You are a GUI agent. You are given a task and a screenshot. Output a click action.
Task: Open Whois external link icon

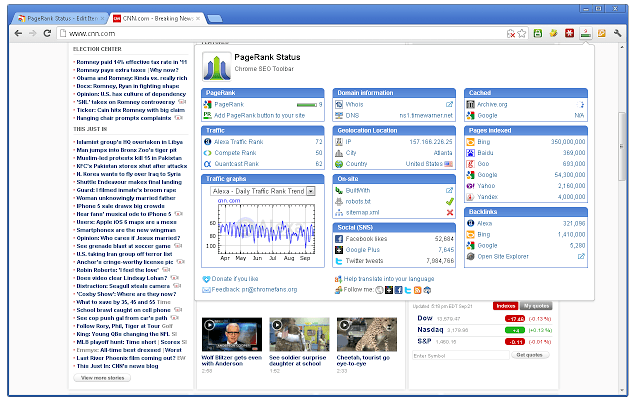point(449,104)
